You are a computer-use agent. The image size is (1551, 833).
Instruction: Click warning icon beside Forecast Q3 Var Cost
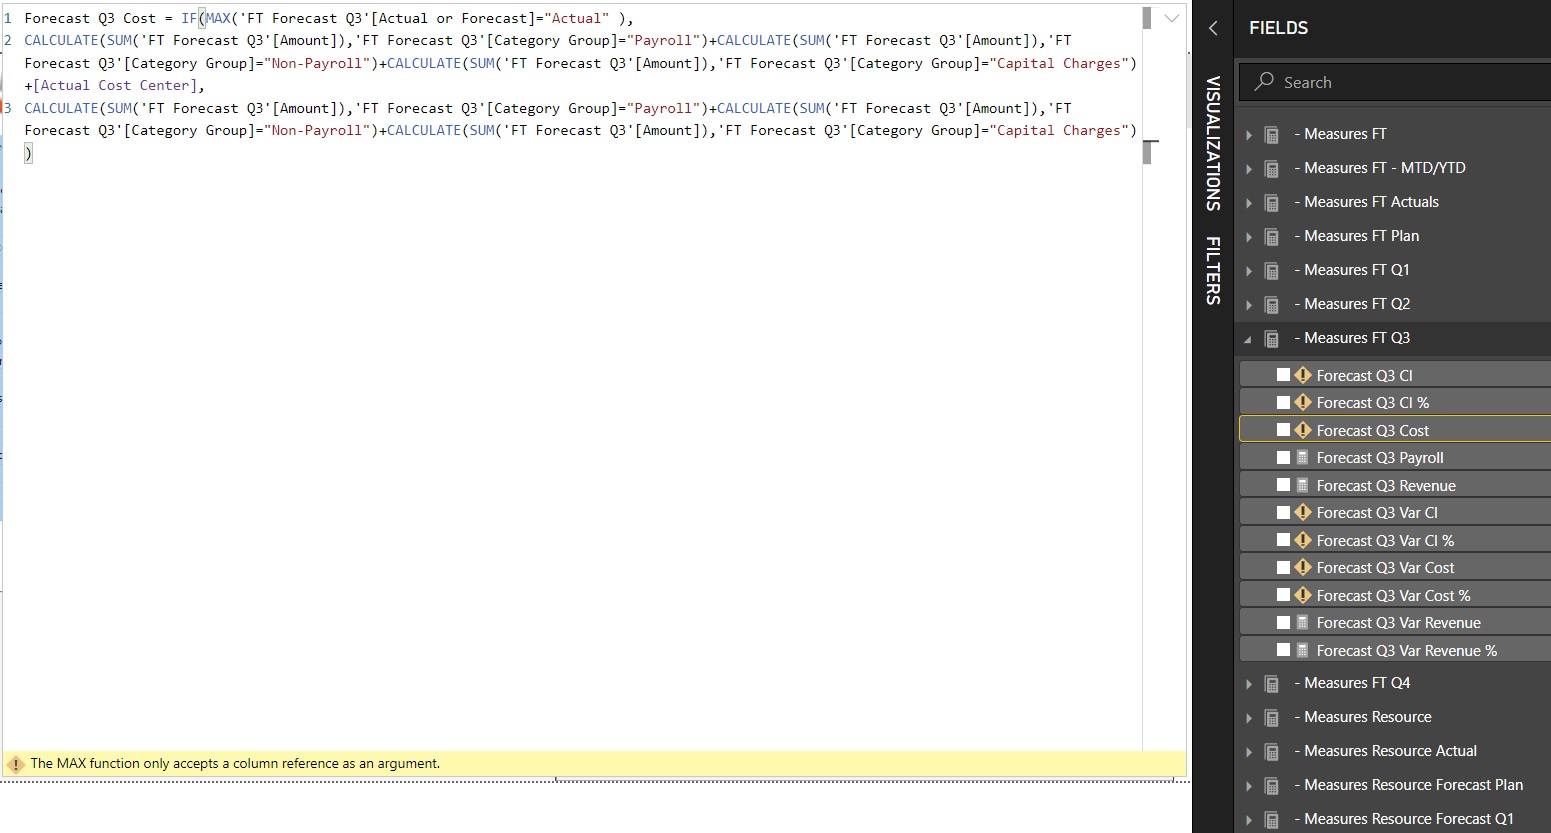click(1302, 567)
